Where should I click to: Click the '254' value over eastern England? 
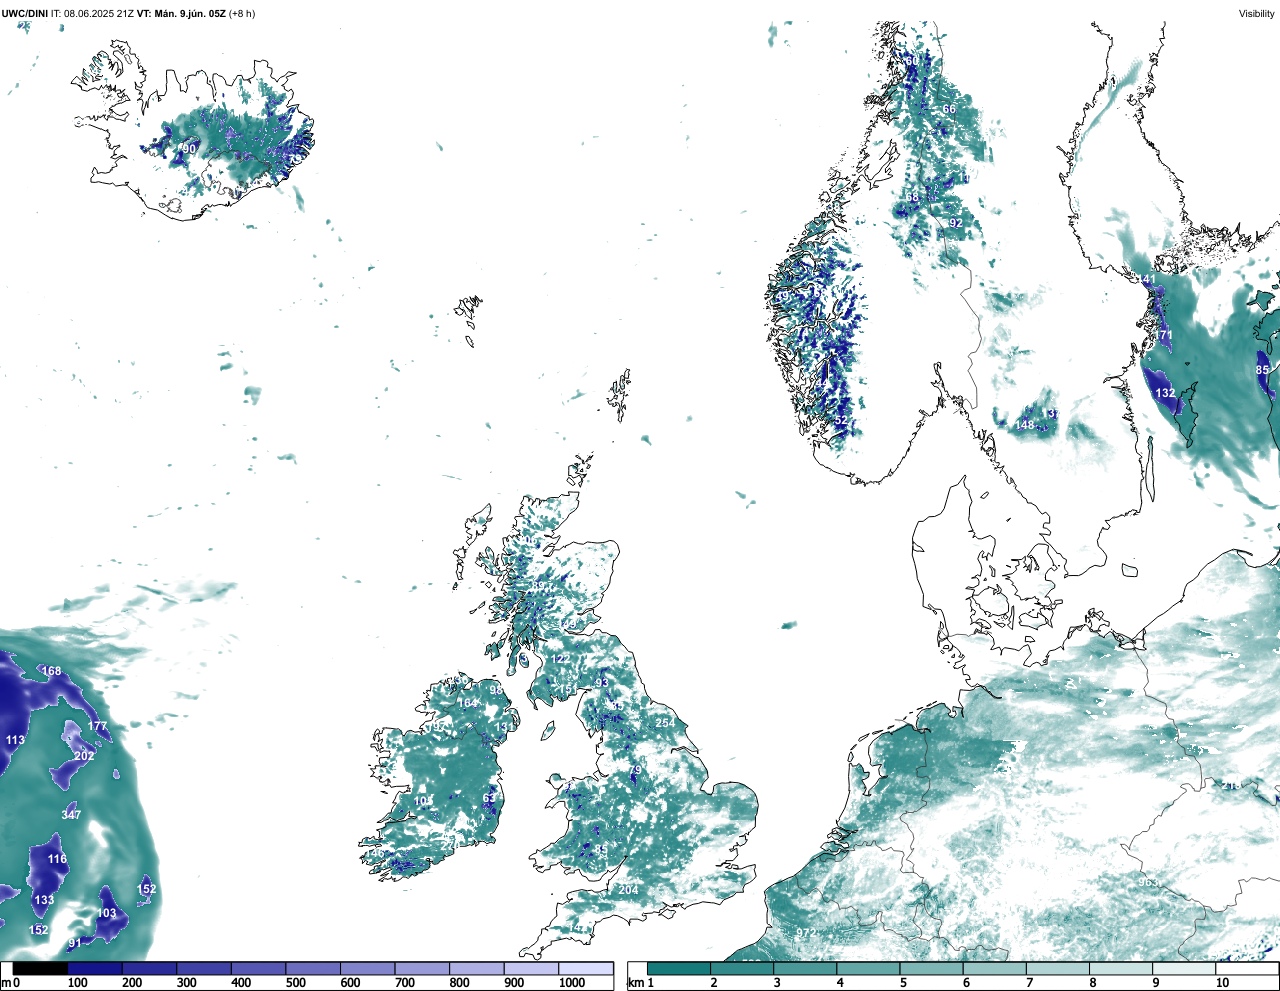pos(665,723)
